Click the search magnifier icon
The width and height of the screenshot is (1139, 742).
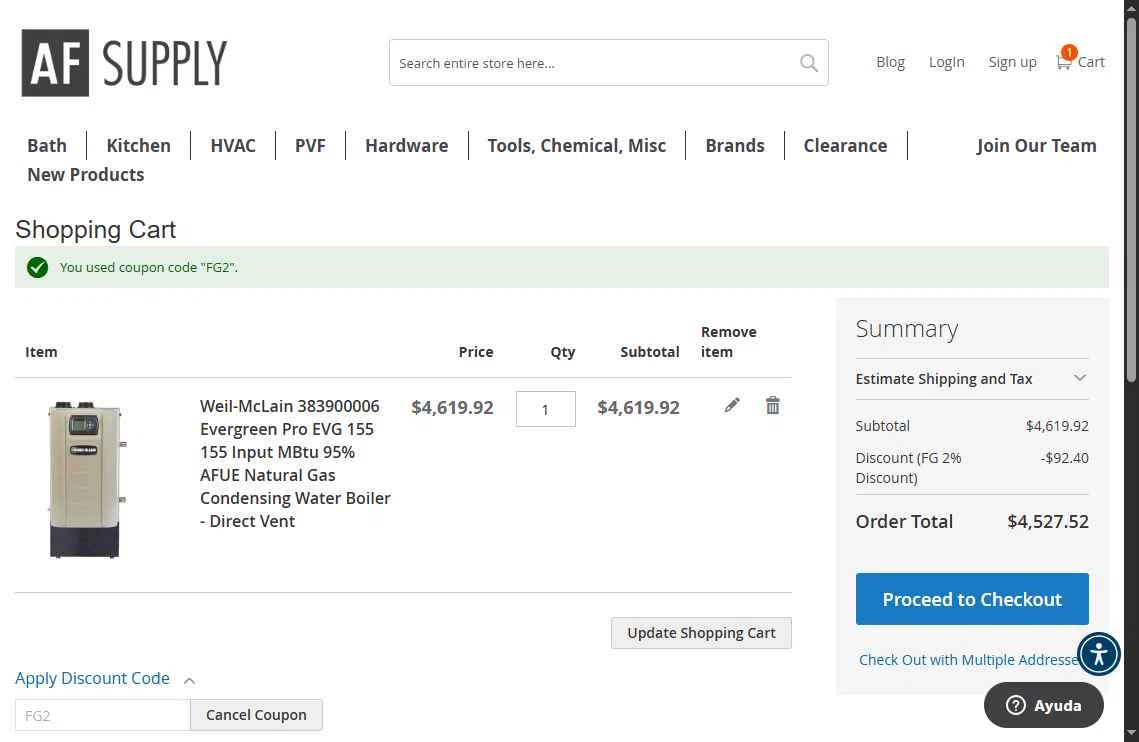(808, 63)
